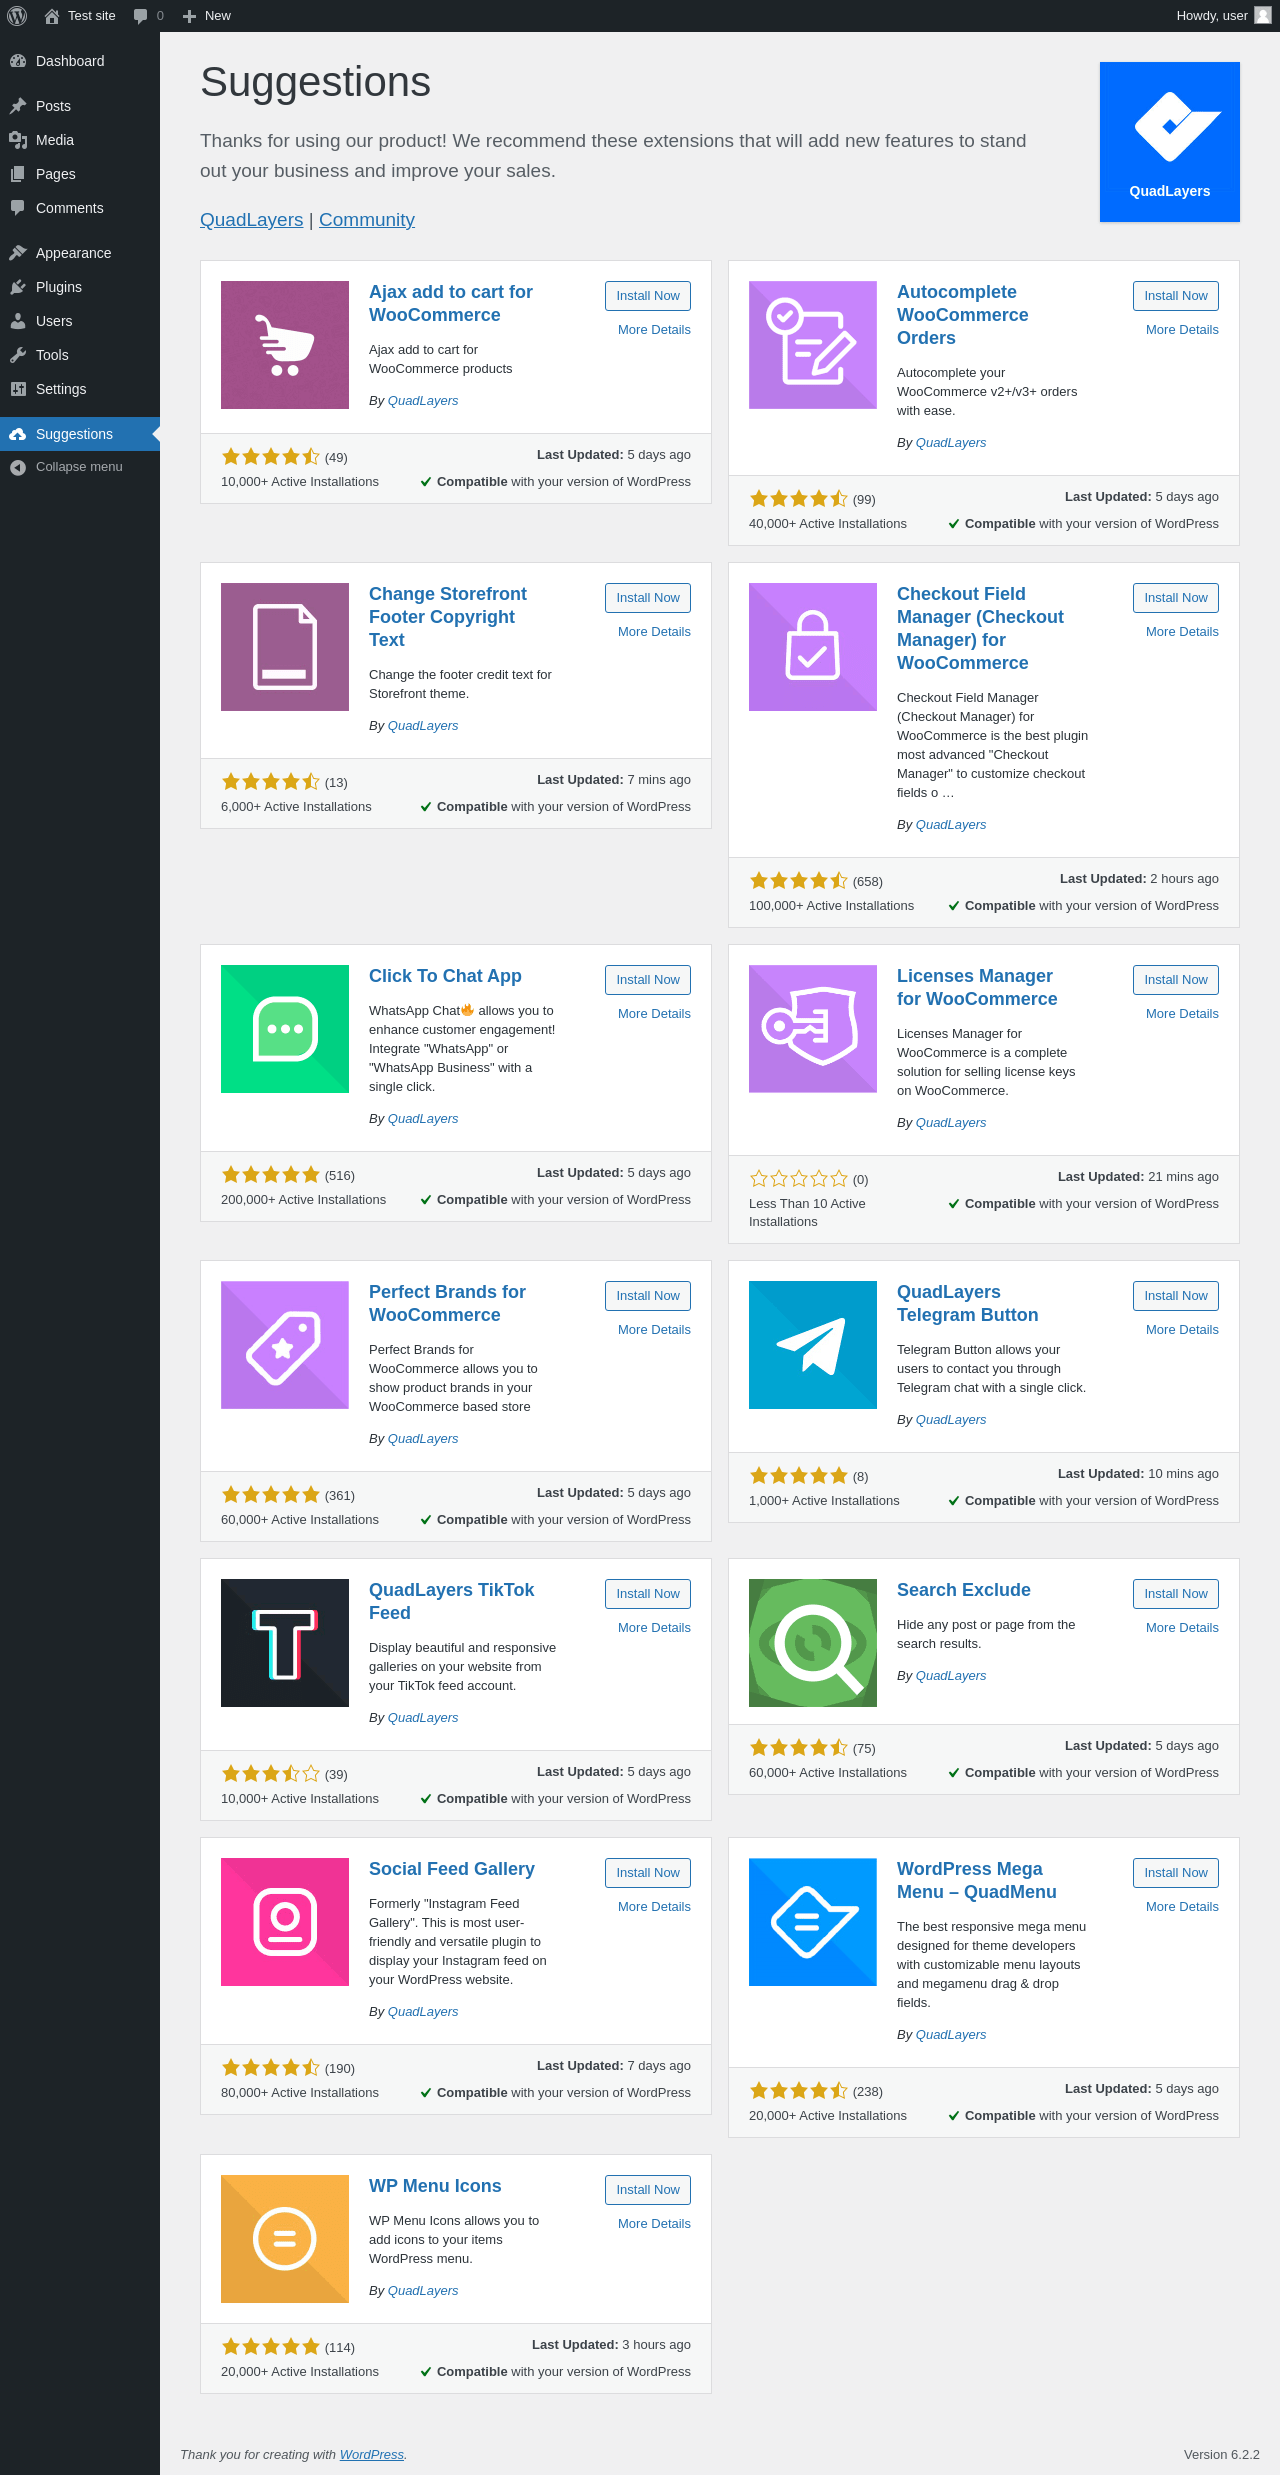Install the Search Exclude plugin
The image size is (1280, 2475).
tap(1176, 1594)
